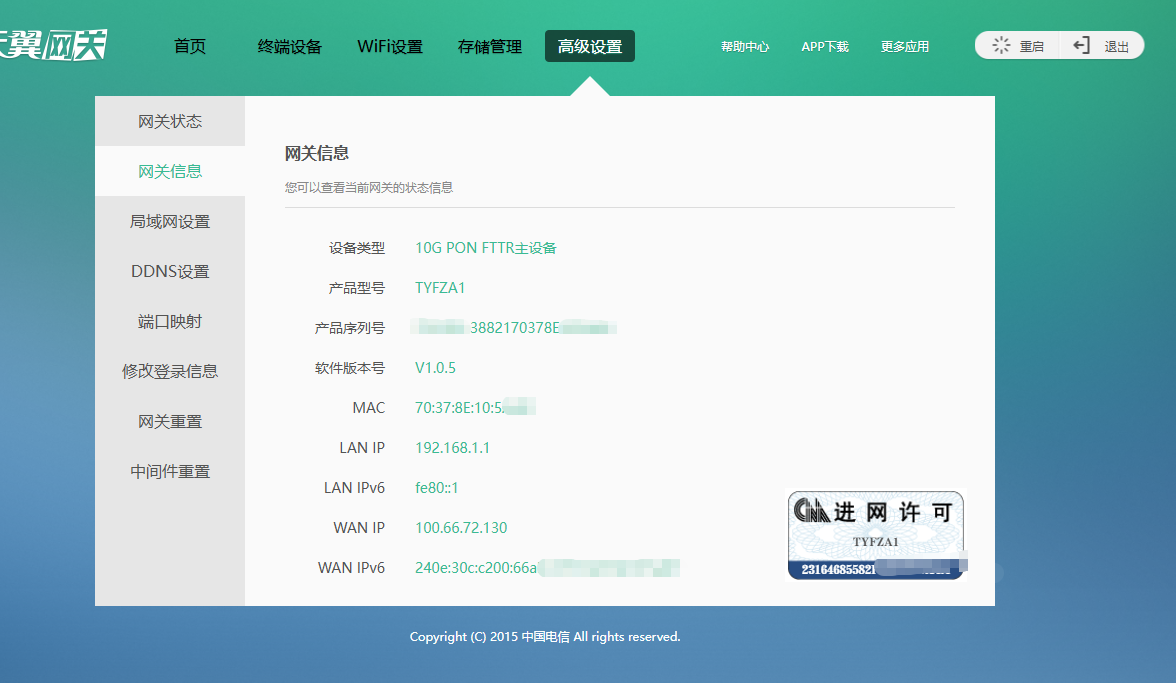Open the WiFi设置 tab

(x=390, y=46)
